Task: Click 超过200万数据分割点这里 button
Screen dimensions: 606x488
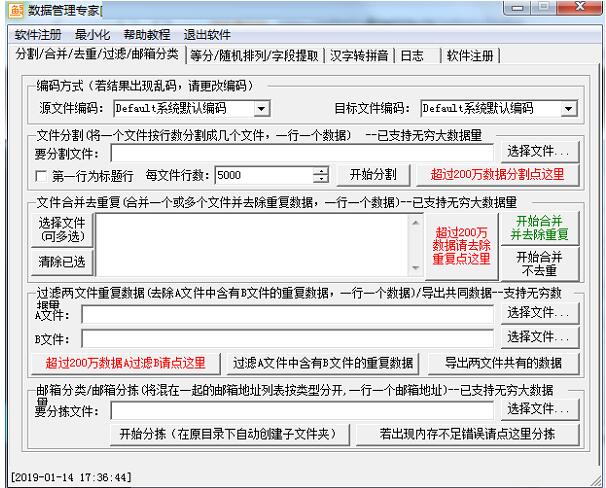Action: [x=497, y=175]
